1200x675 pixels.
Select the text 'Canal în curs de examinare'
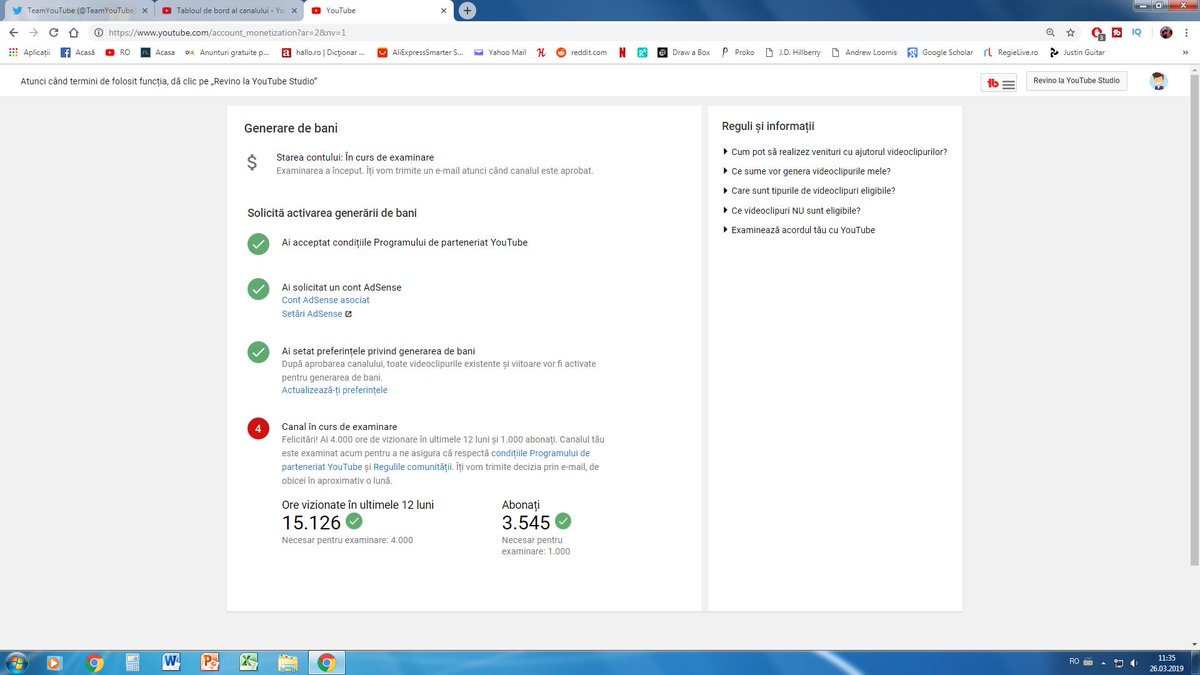[x=339, y=427]
